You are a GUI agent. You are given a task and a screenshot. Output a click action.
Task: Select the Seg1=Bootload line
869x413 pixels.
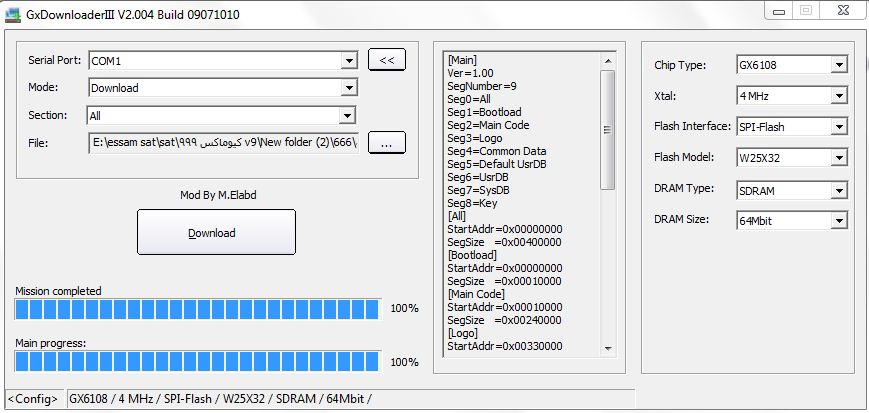tap(484, 112)
